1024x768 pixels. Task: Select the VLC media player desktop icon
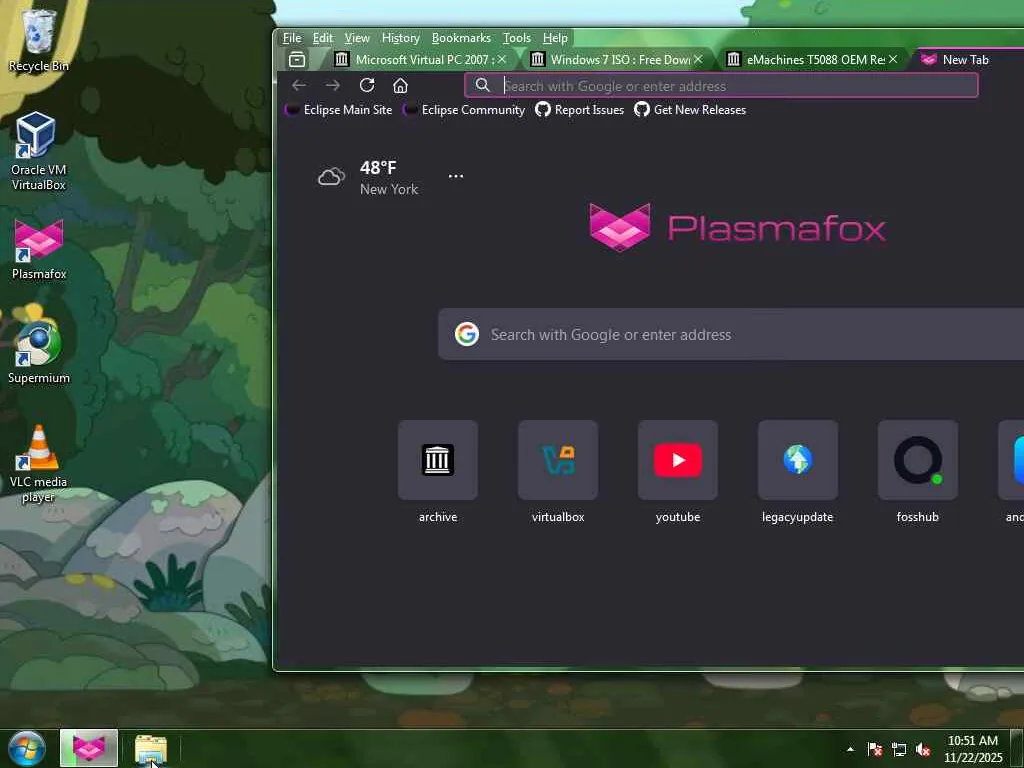(39, 464)
